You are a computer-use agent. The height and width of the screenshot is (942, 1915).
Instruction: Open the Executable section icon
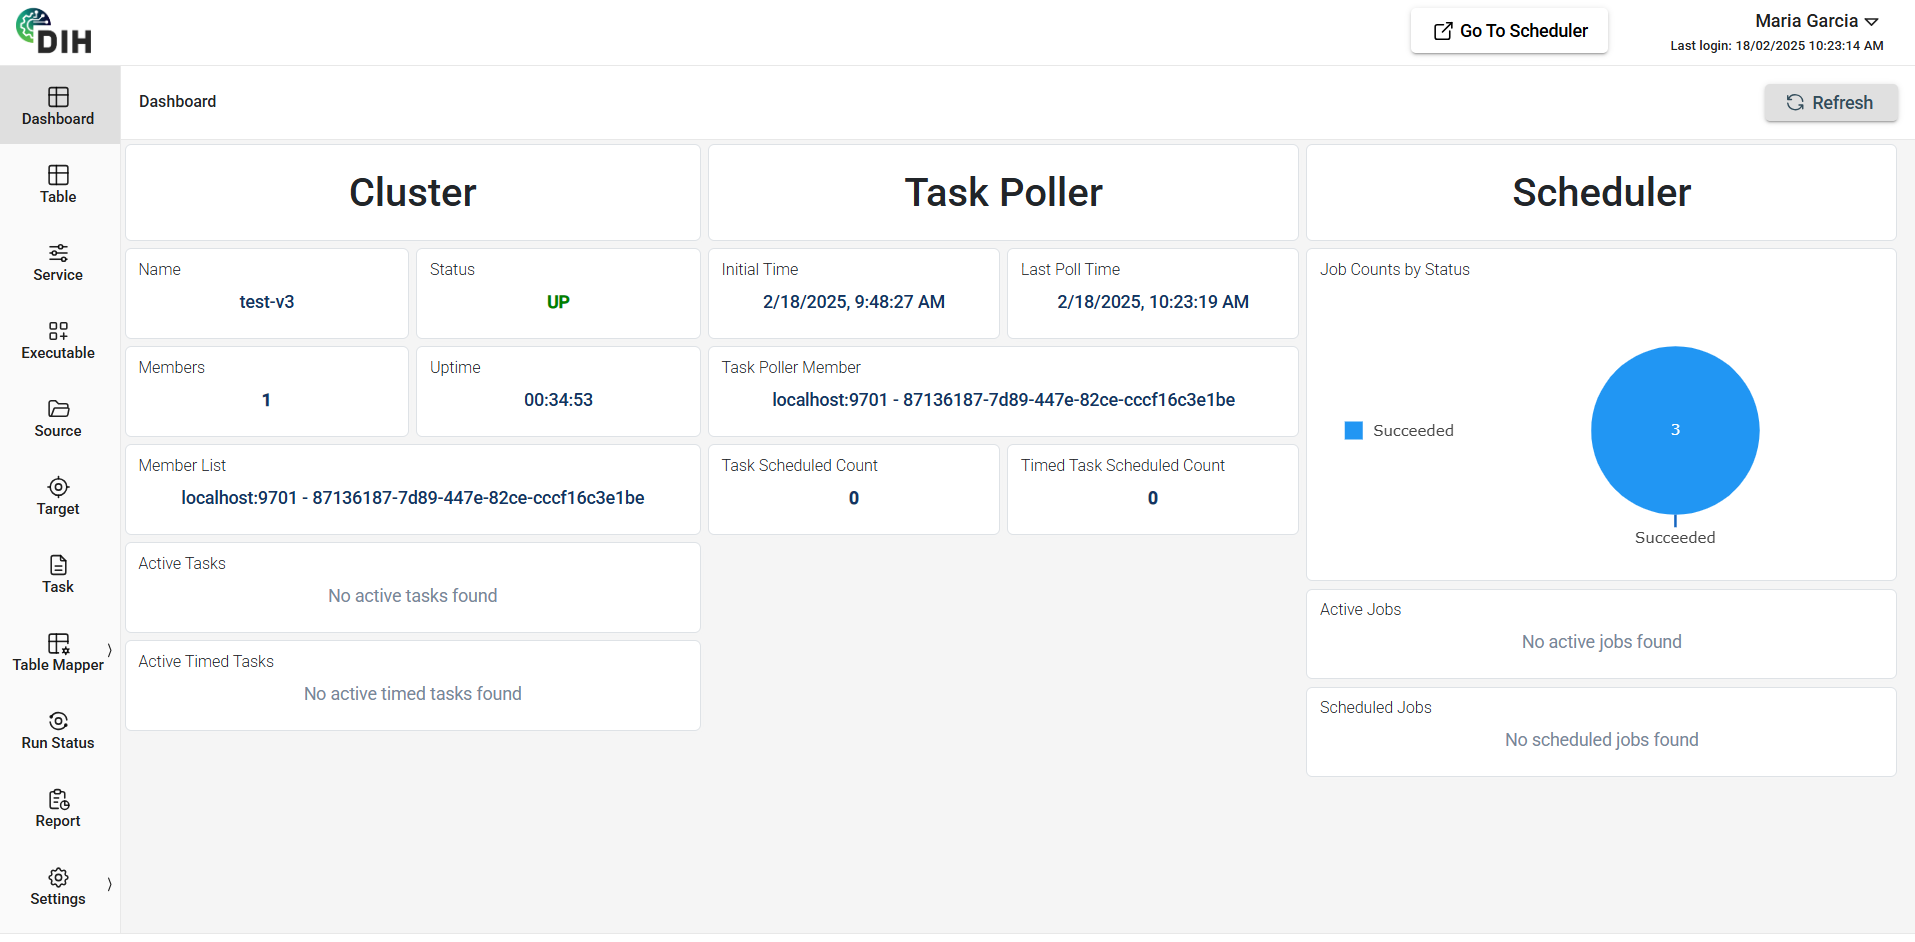click(x=58, y=331)
